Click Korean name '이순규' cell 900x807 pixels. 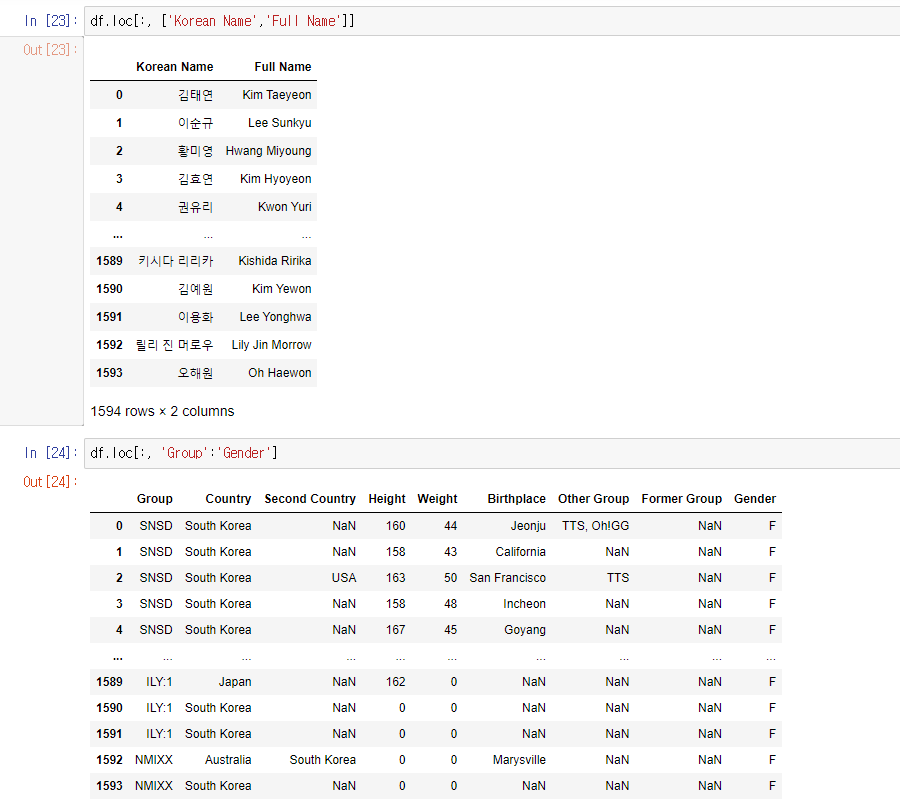click(x=195, y=123)
